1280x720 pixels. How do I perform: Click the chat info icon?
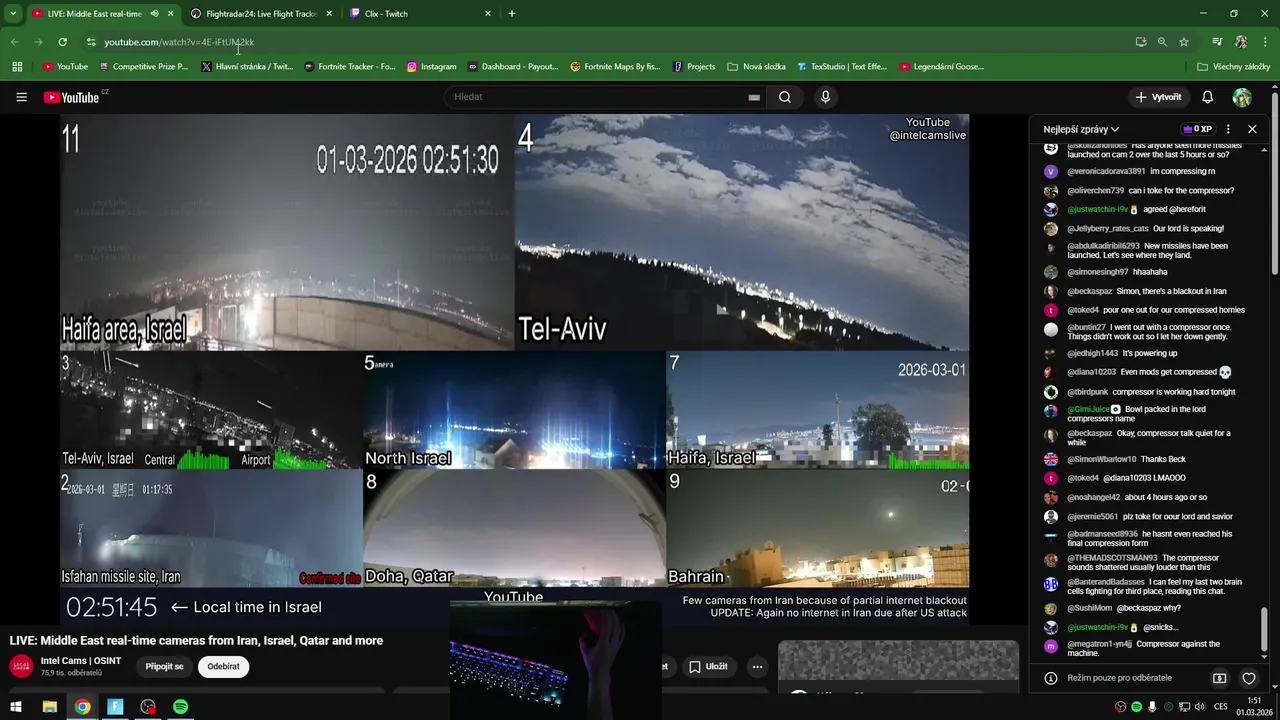pyautogui.click(x=1051, y=678)
